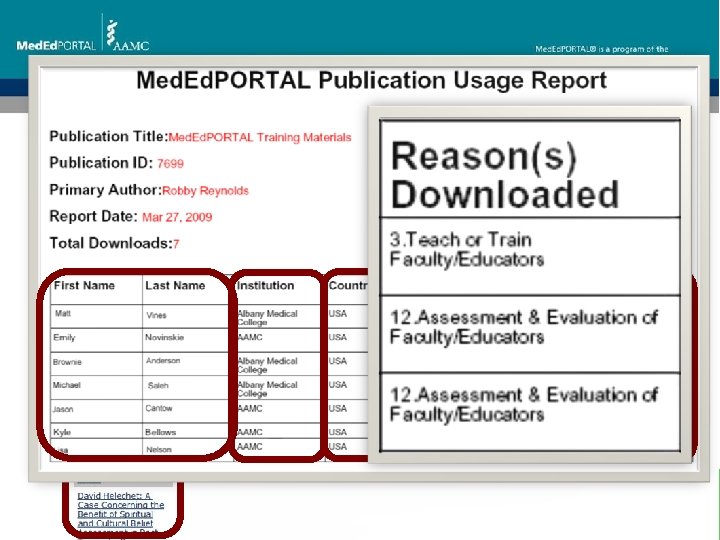Select 'AAMC' in Jason Cantow's row

[x=250, y=409]
